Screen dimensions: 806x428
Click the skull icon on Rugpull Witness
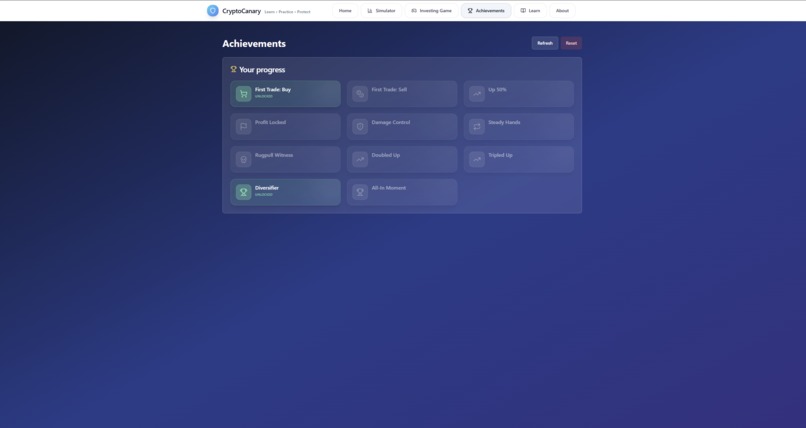[x=244, y=159]
